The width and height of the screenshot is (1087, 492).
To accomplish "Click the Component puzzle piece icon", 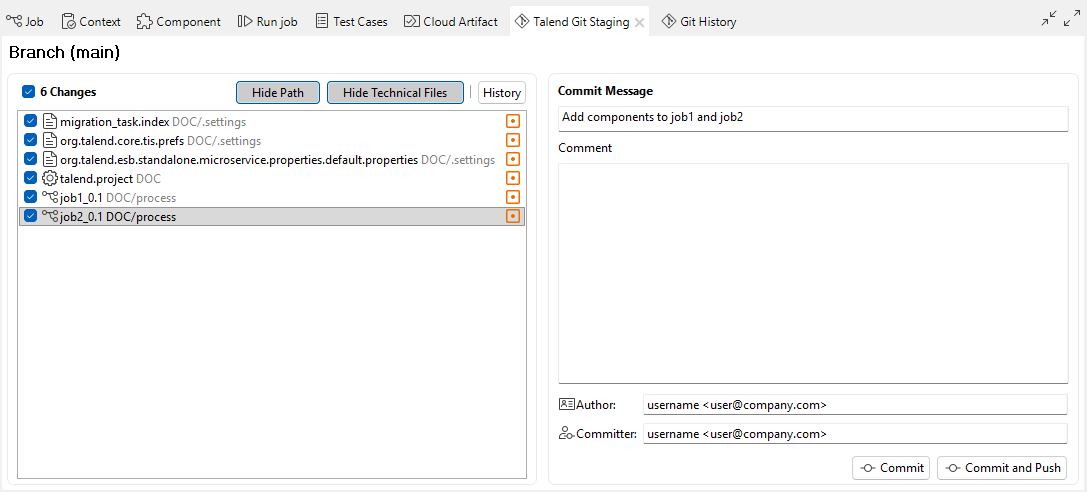I will (144, 21).
